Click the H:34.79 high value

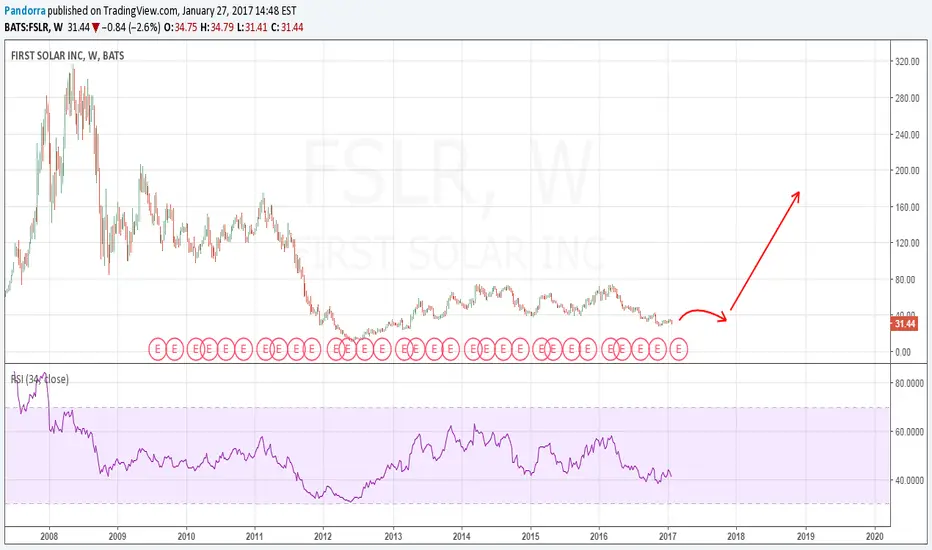pos(217,27)
